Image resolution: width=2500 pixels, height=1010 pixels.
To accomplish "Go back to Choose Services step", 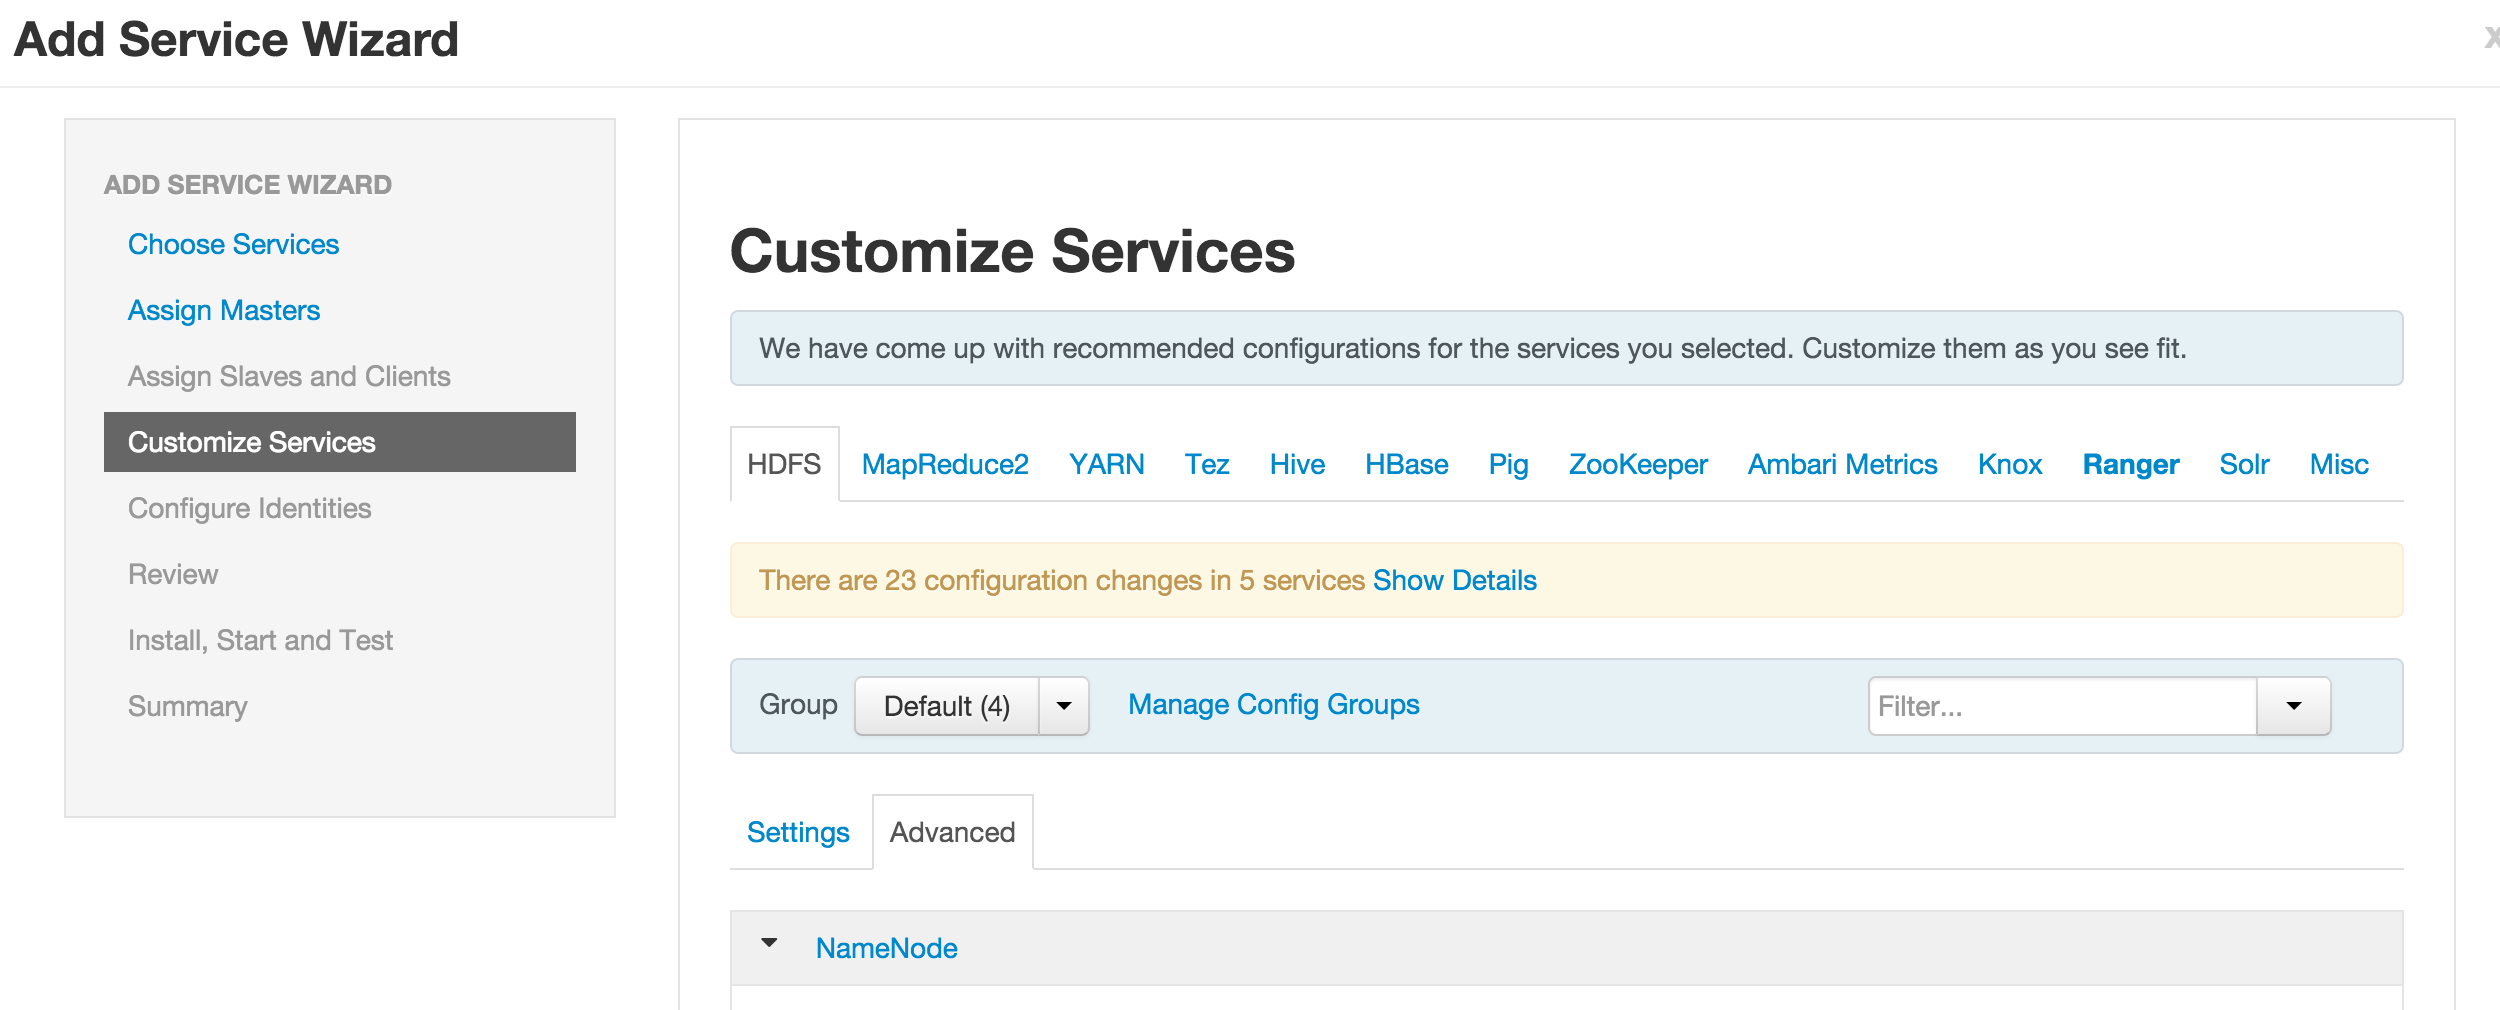I will coord(233,245).
